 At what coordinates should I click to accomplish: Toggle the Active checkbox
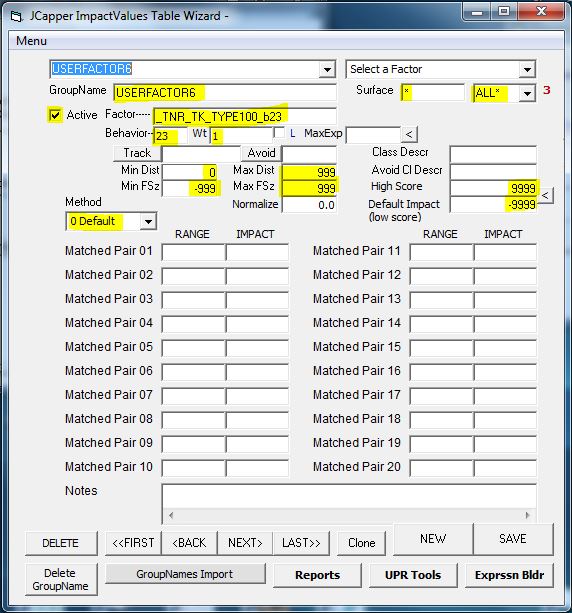(x=55, y=115)
